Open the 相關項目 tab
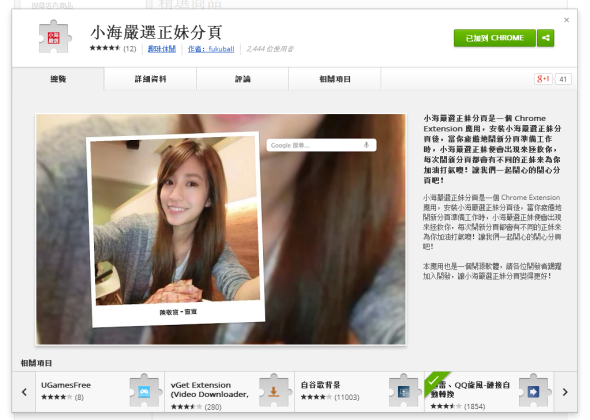The height and width of the screenshot is (420, 590). pyautogui.click(x=335, y=79)
